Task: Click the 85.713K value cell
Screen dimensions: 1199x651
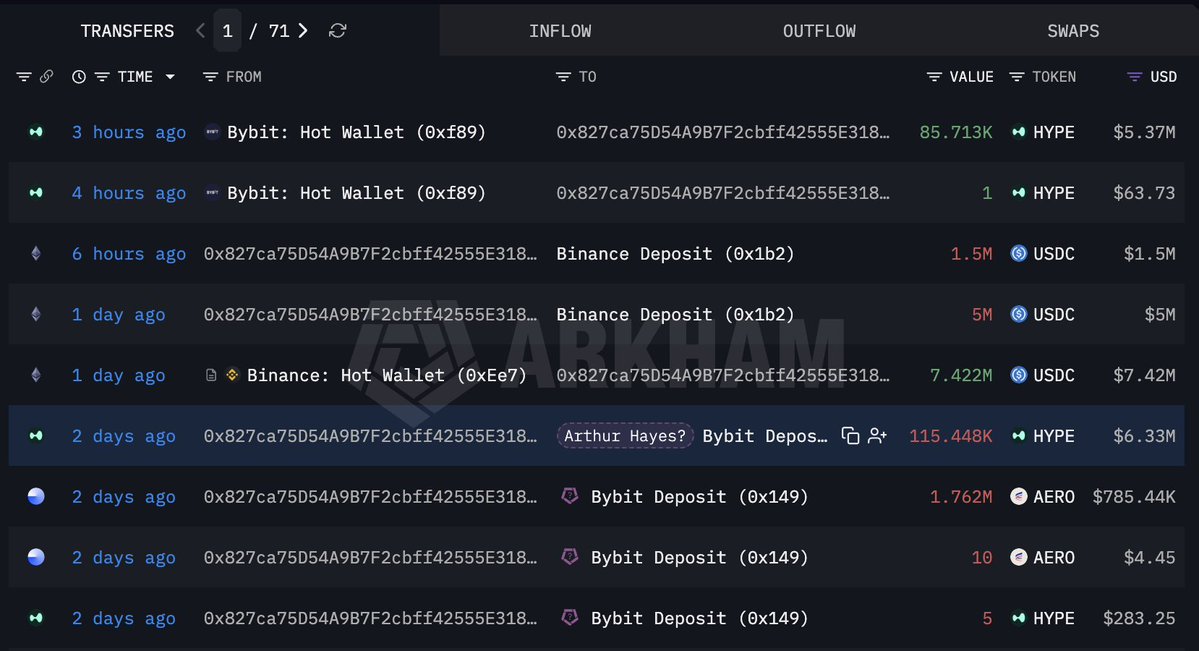Action: tap(956, 132)
